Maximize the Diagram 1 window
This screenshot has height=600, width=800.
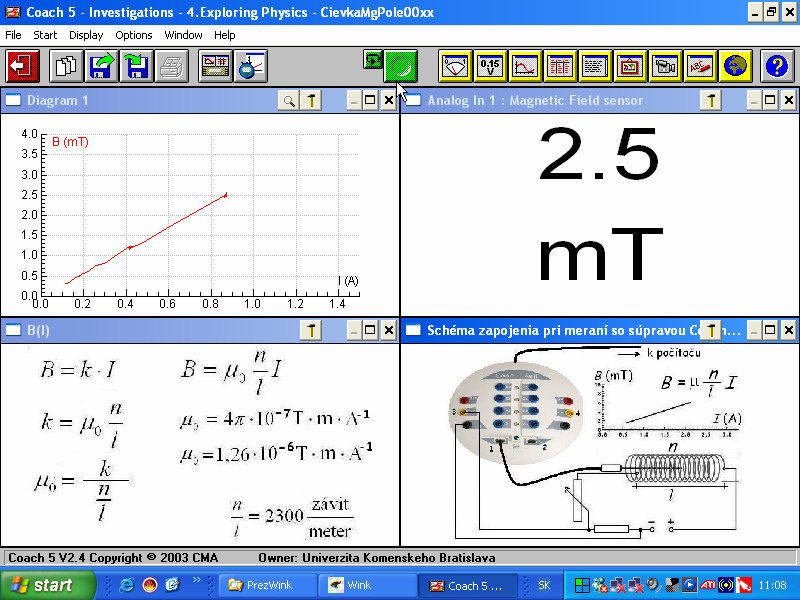[x=371, y=101]
